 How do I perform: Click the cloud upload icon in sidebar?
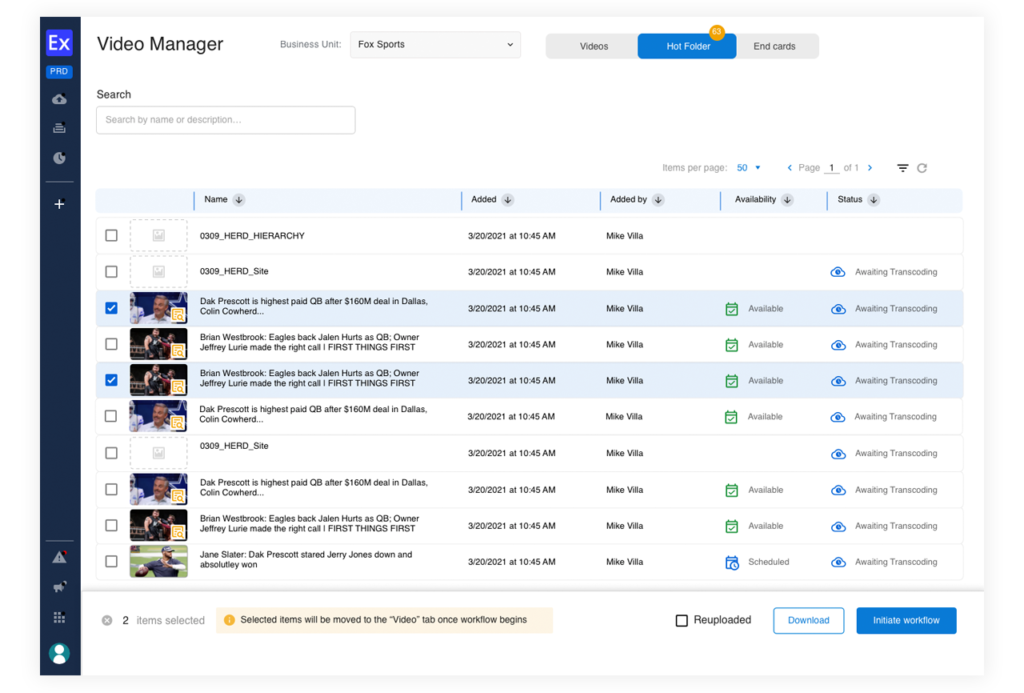(59, 99)
